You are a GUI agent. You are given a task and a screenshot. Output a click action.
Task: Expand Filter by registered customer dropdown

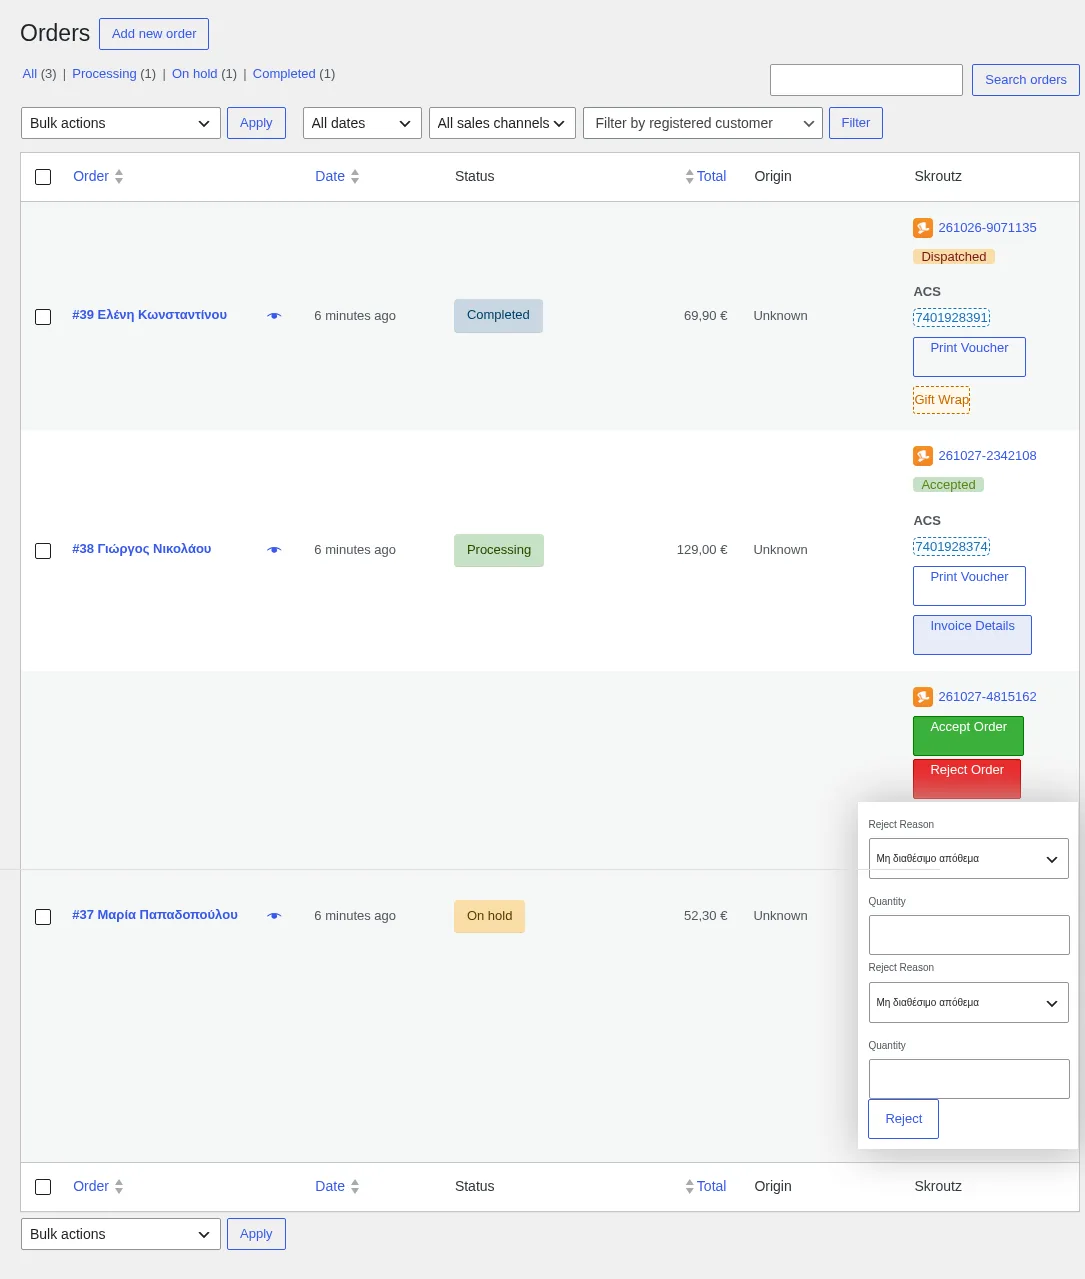click(x=703, y=123)
